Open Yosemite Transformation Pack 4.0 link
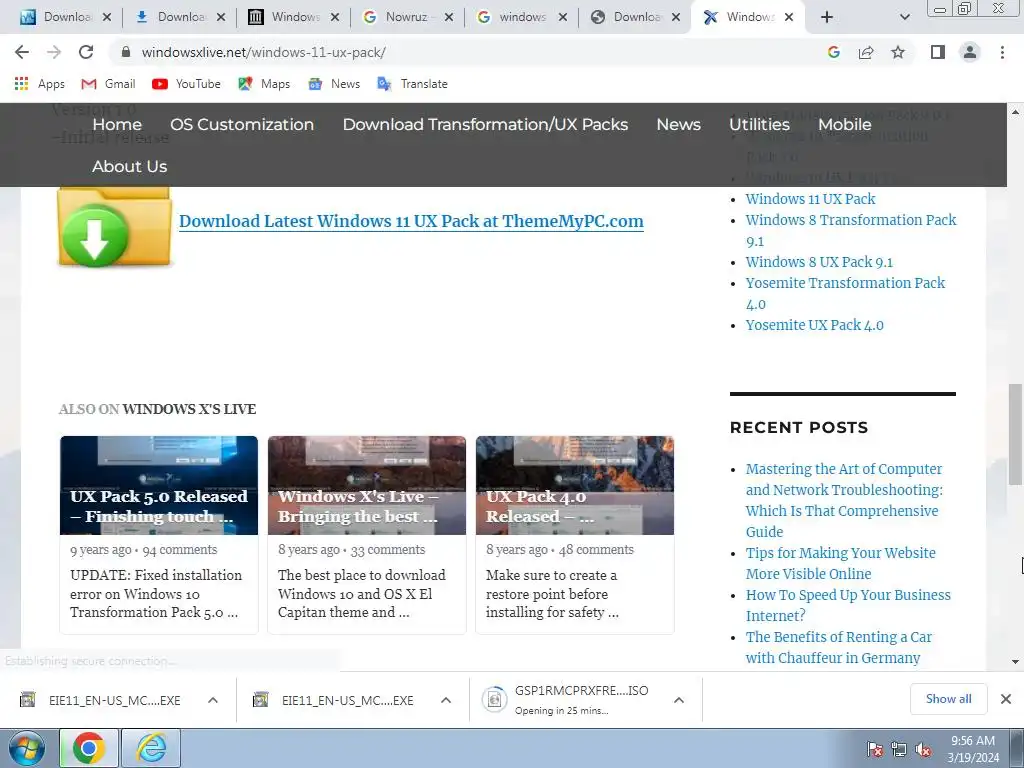Screen dimensions: 1024x768 pyautogui.click(x=845, y=293)
